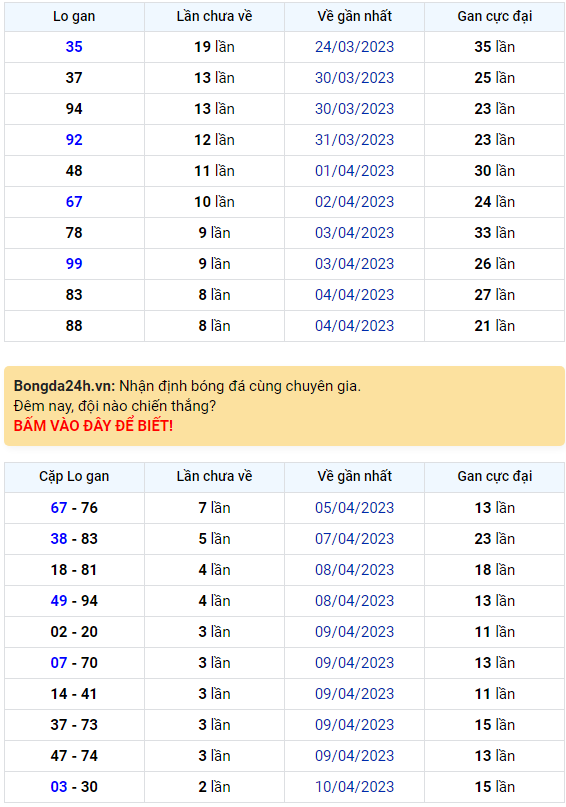Open date 04/04/2023 in the row for 88
This screenshot has width=566, height=807.
tap(355, 326)
